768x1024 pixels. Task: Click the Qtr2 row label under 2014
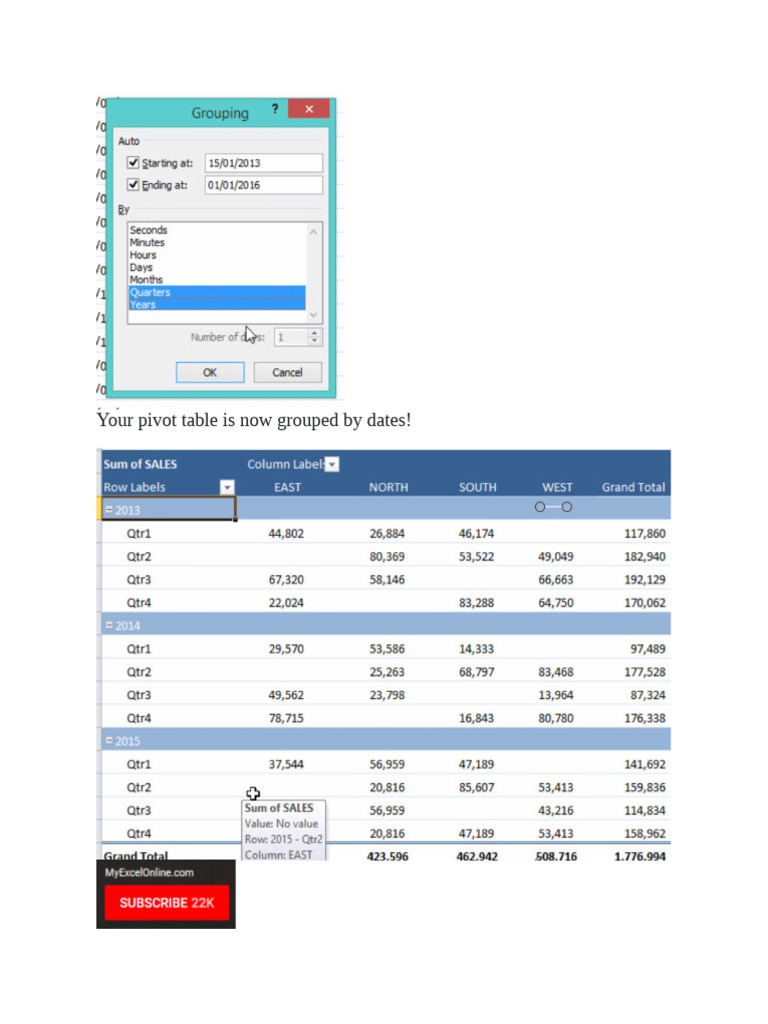(138, 672)
